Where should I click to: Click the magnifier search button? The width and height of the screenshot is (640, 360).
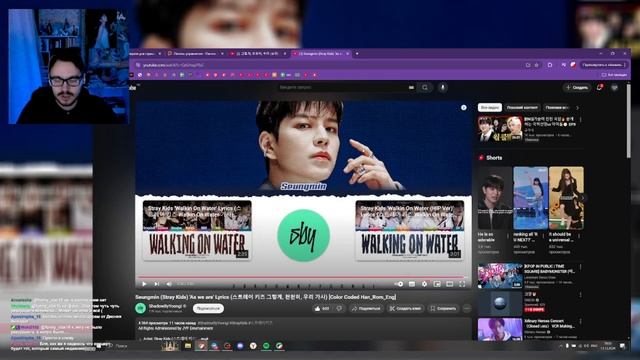[x=425, y=87]
